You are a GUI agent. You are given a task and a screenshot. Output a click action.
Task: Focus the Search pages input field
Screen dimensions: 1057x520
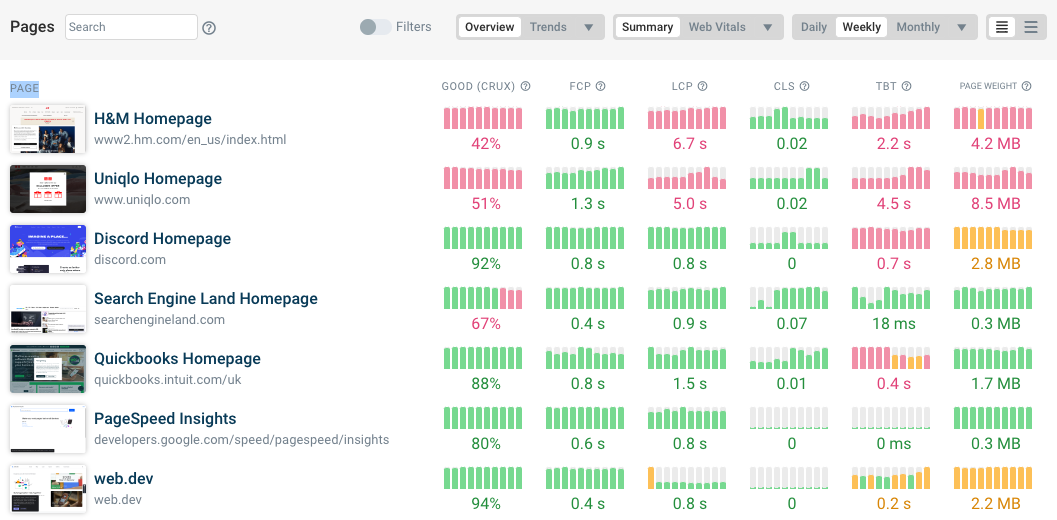(x=131, y=27)
